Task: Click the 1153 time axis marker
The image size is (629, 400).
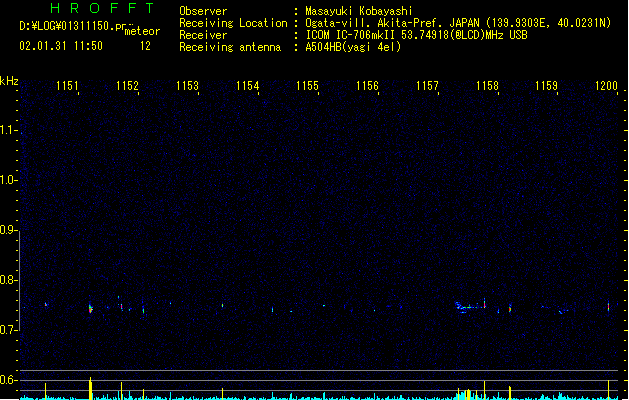Action: [x=187, y=86]
